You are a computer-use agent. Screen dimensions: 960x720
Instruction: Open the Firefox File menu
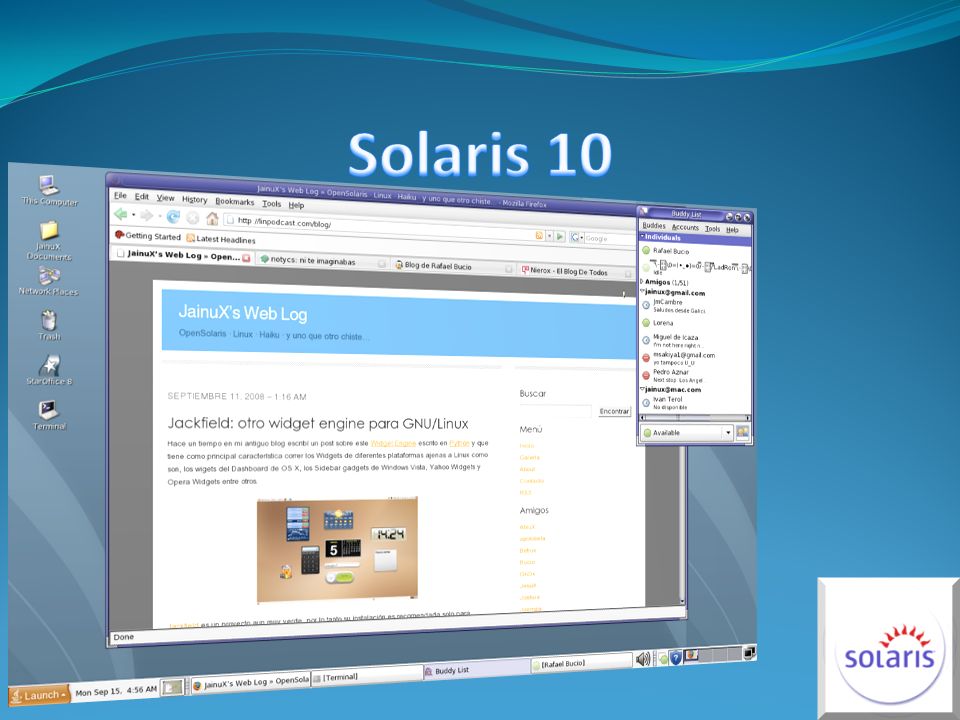point(120,195)
